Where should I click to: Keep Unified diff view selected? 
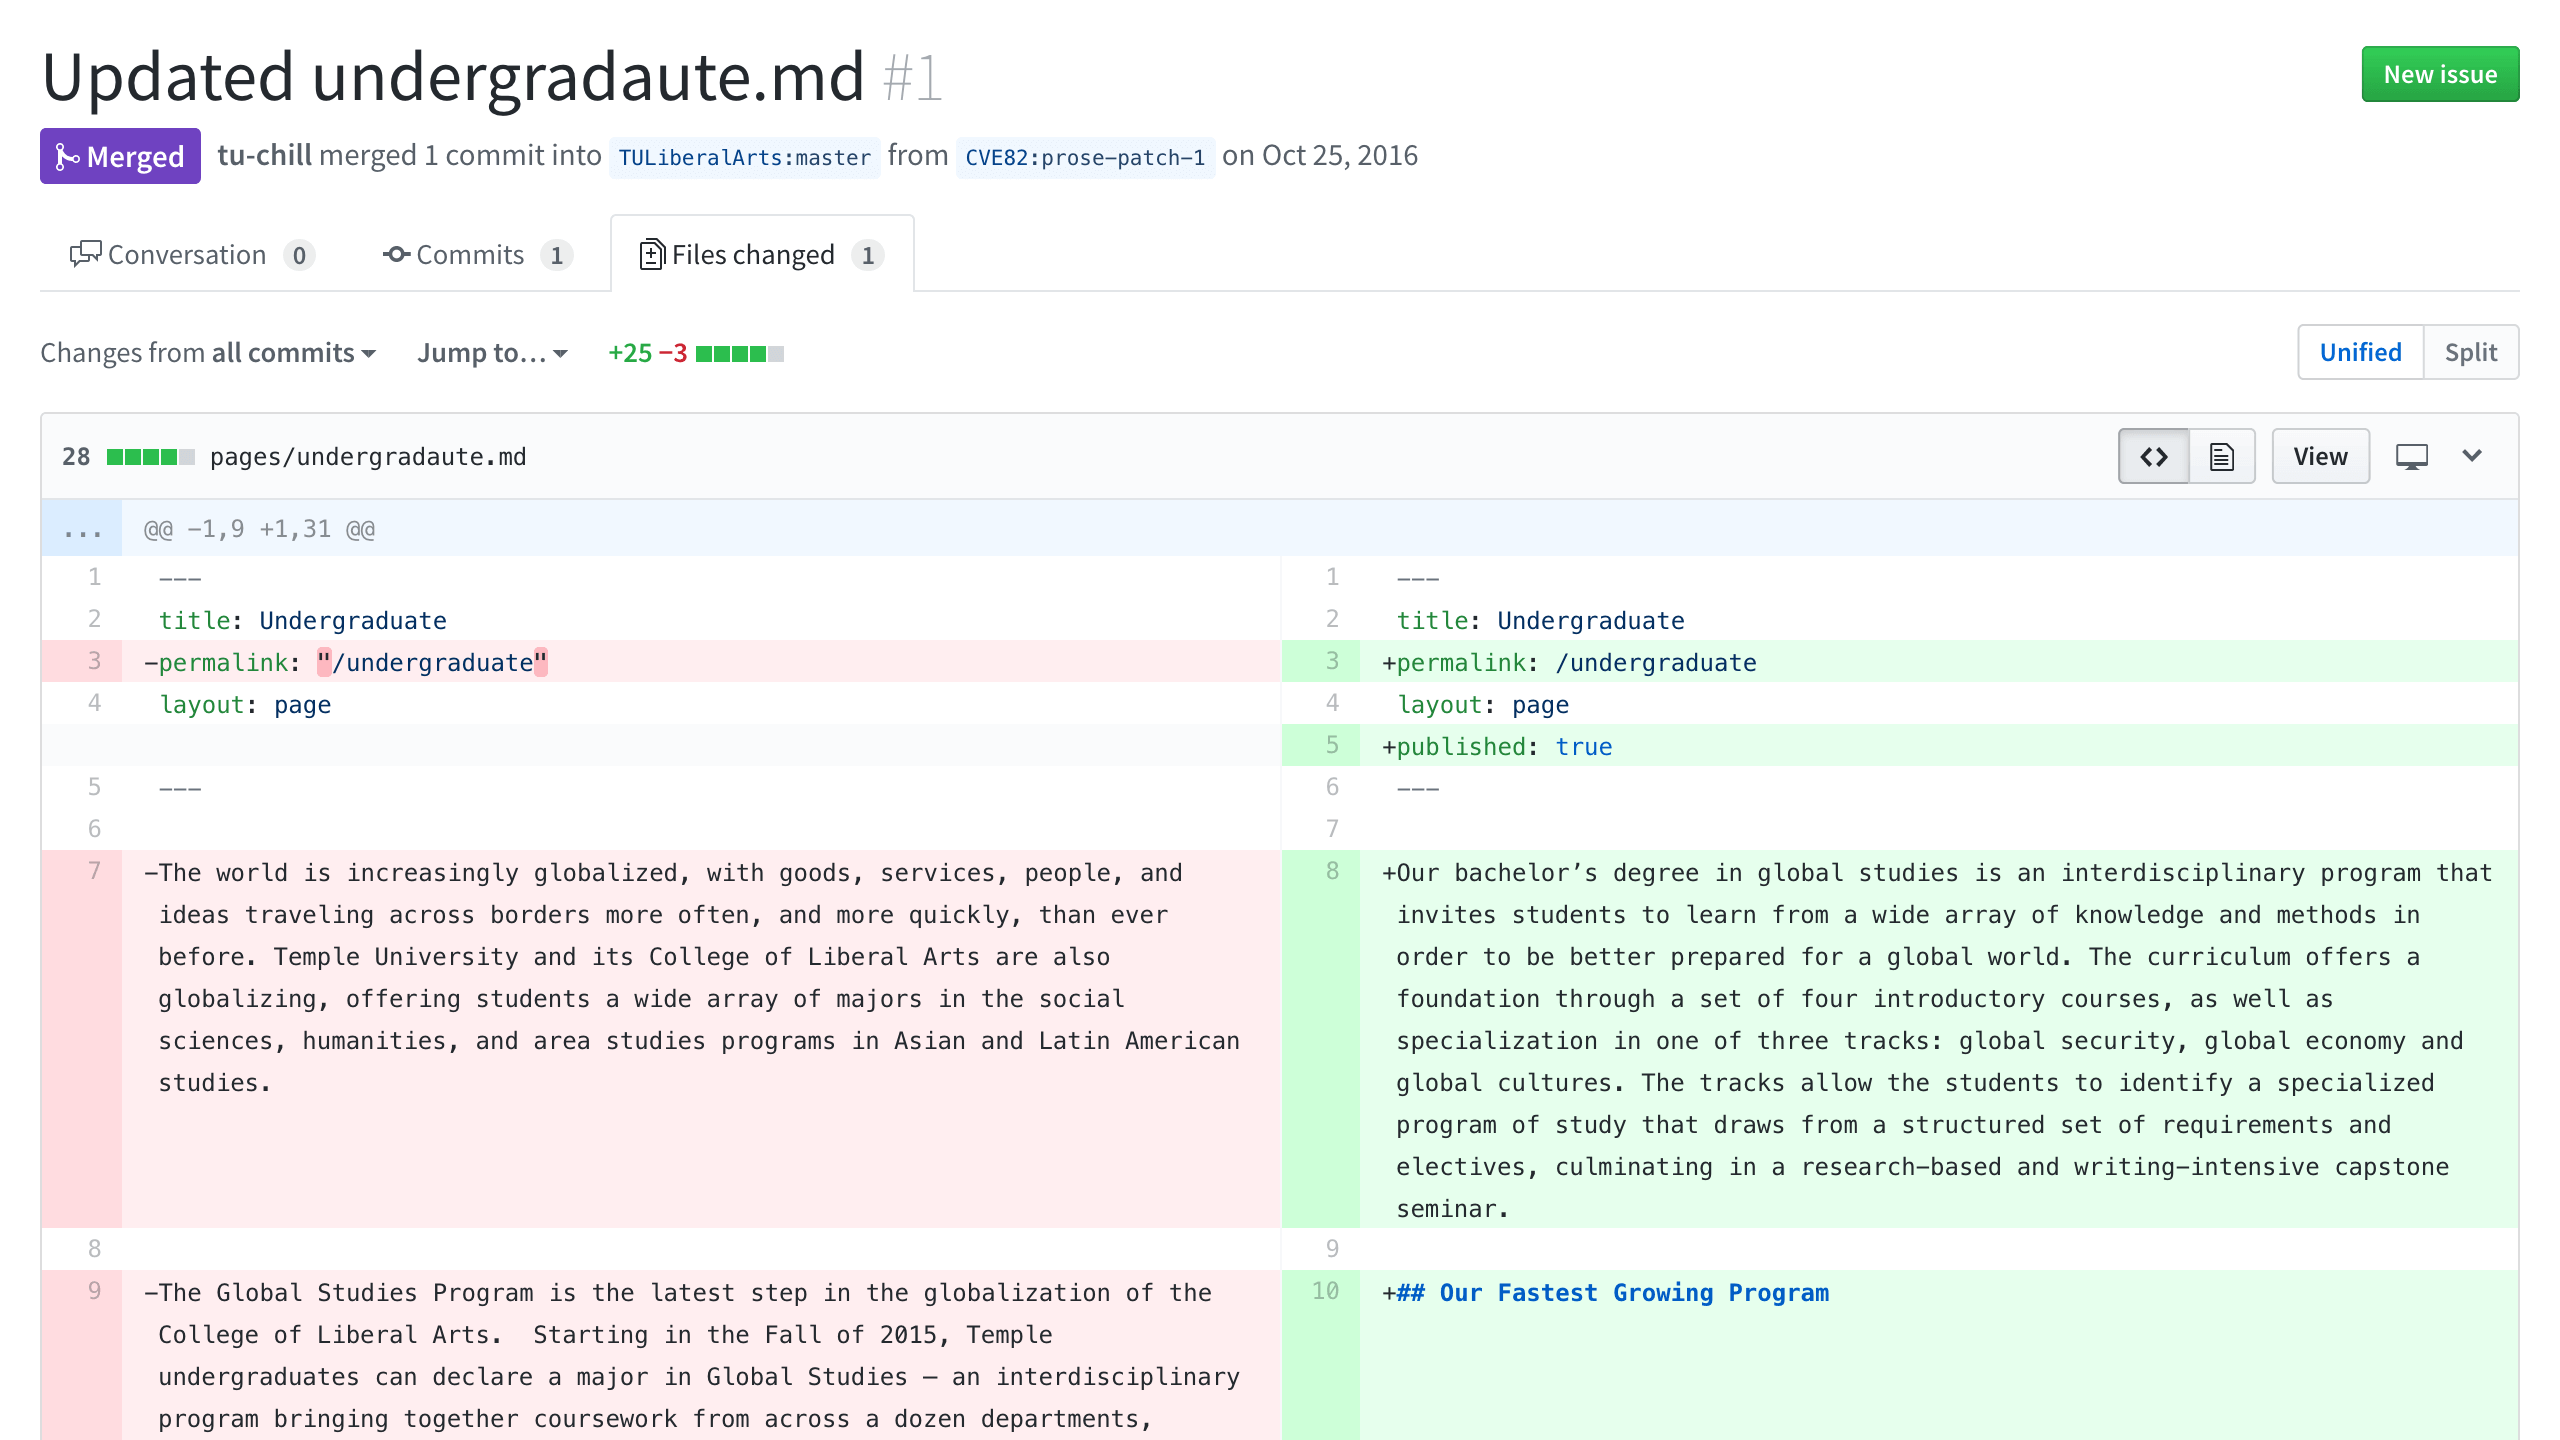click(x=2360, y=352)
